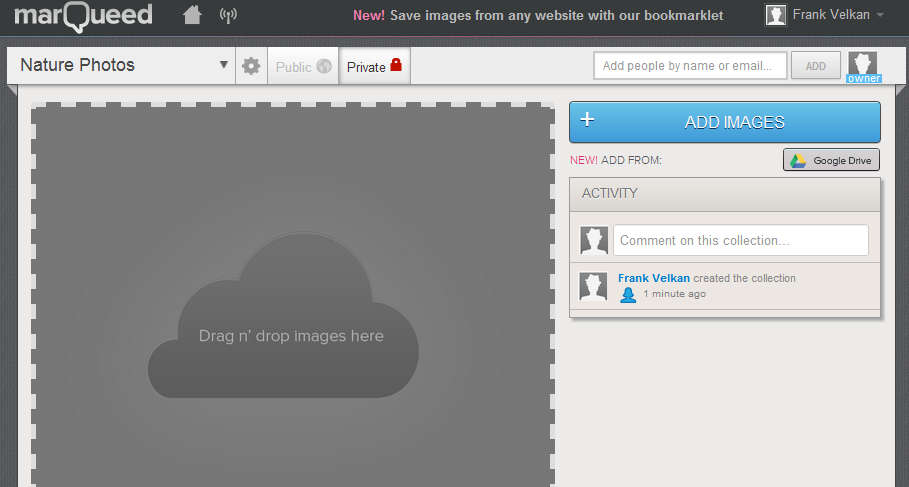
Task: Click the marQueed logo
Action: click(x=83, y=15)
